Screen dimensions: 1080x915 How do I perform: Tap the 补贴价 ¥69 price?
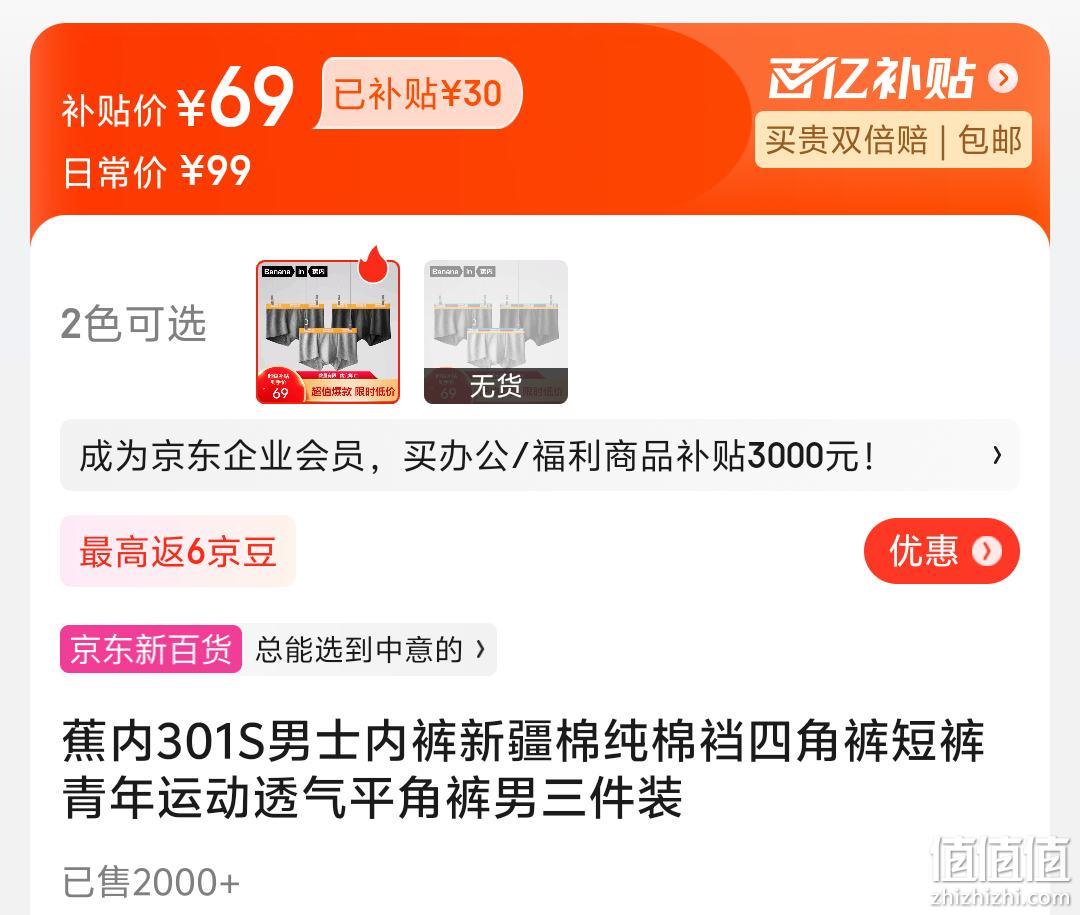(x=178, y=98)
